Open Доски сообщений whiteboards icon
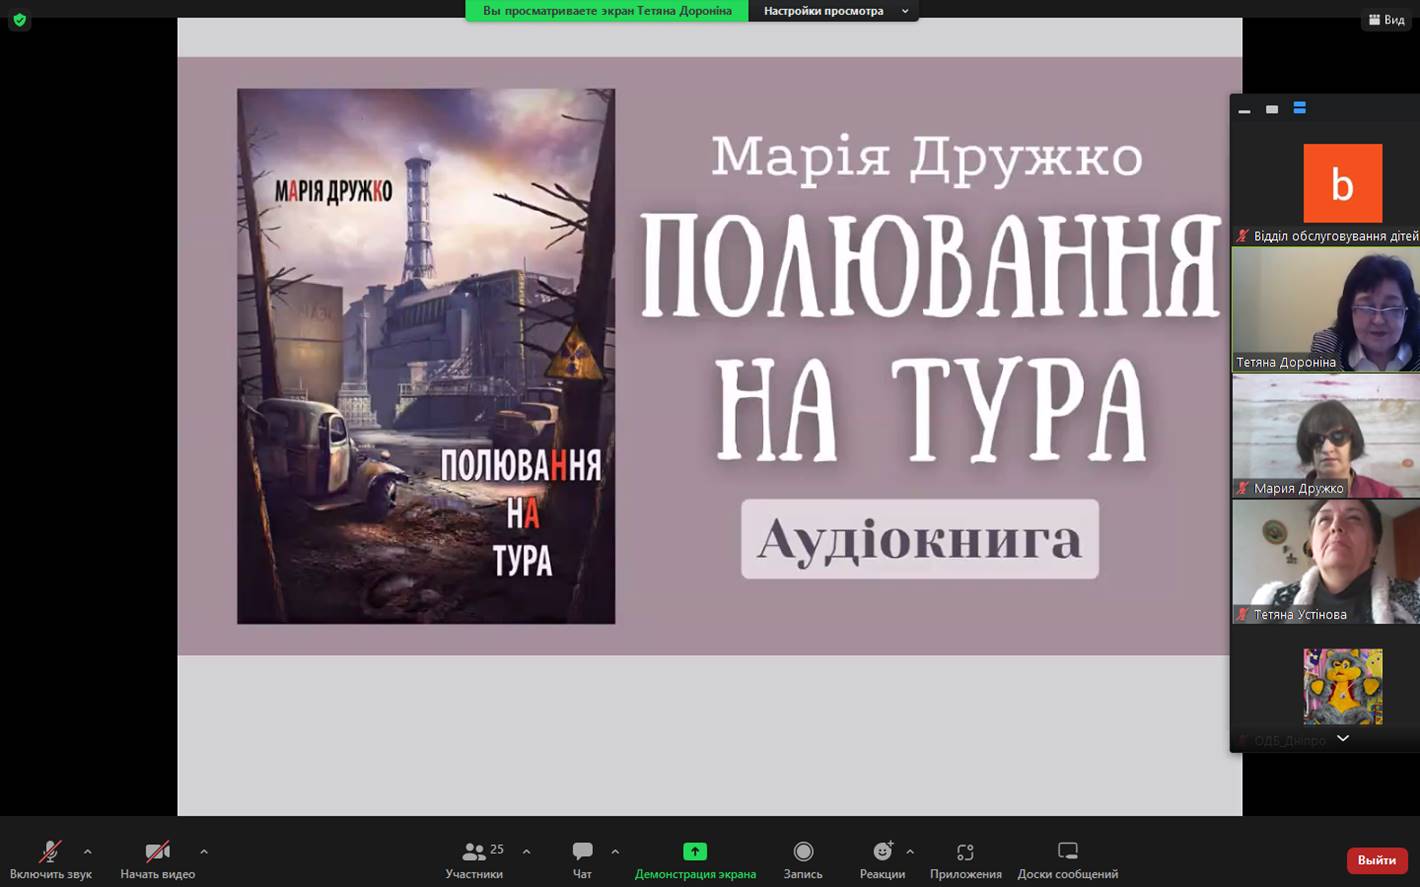Image resolution: width=1420 pixels, height=887 pixels. [1068, 851]
